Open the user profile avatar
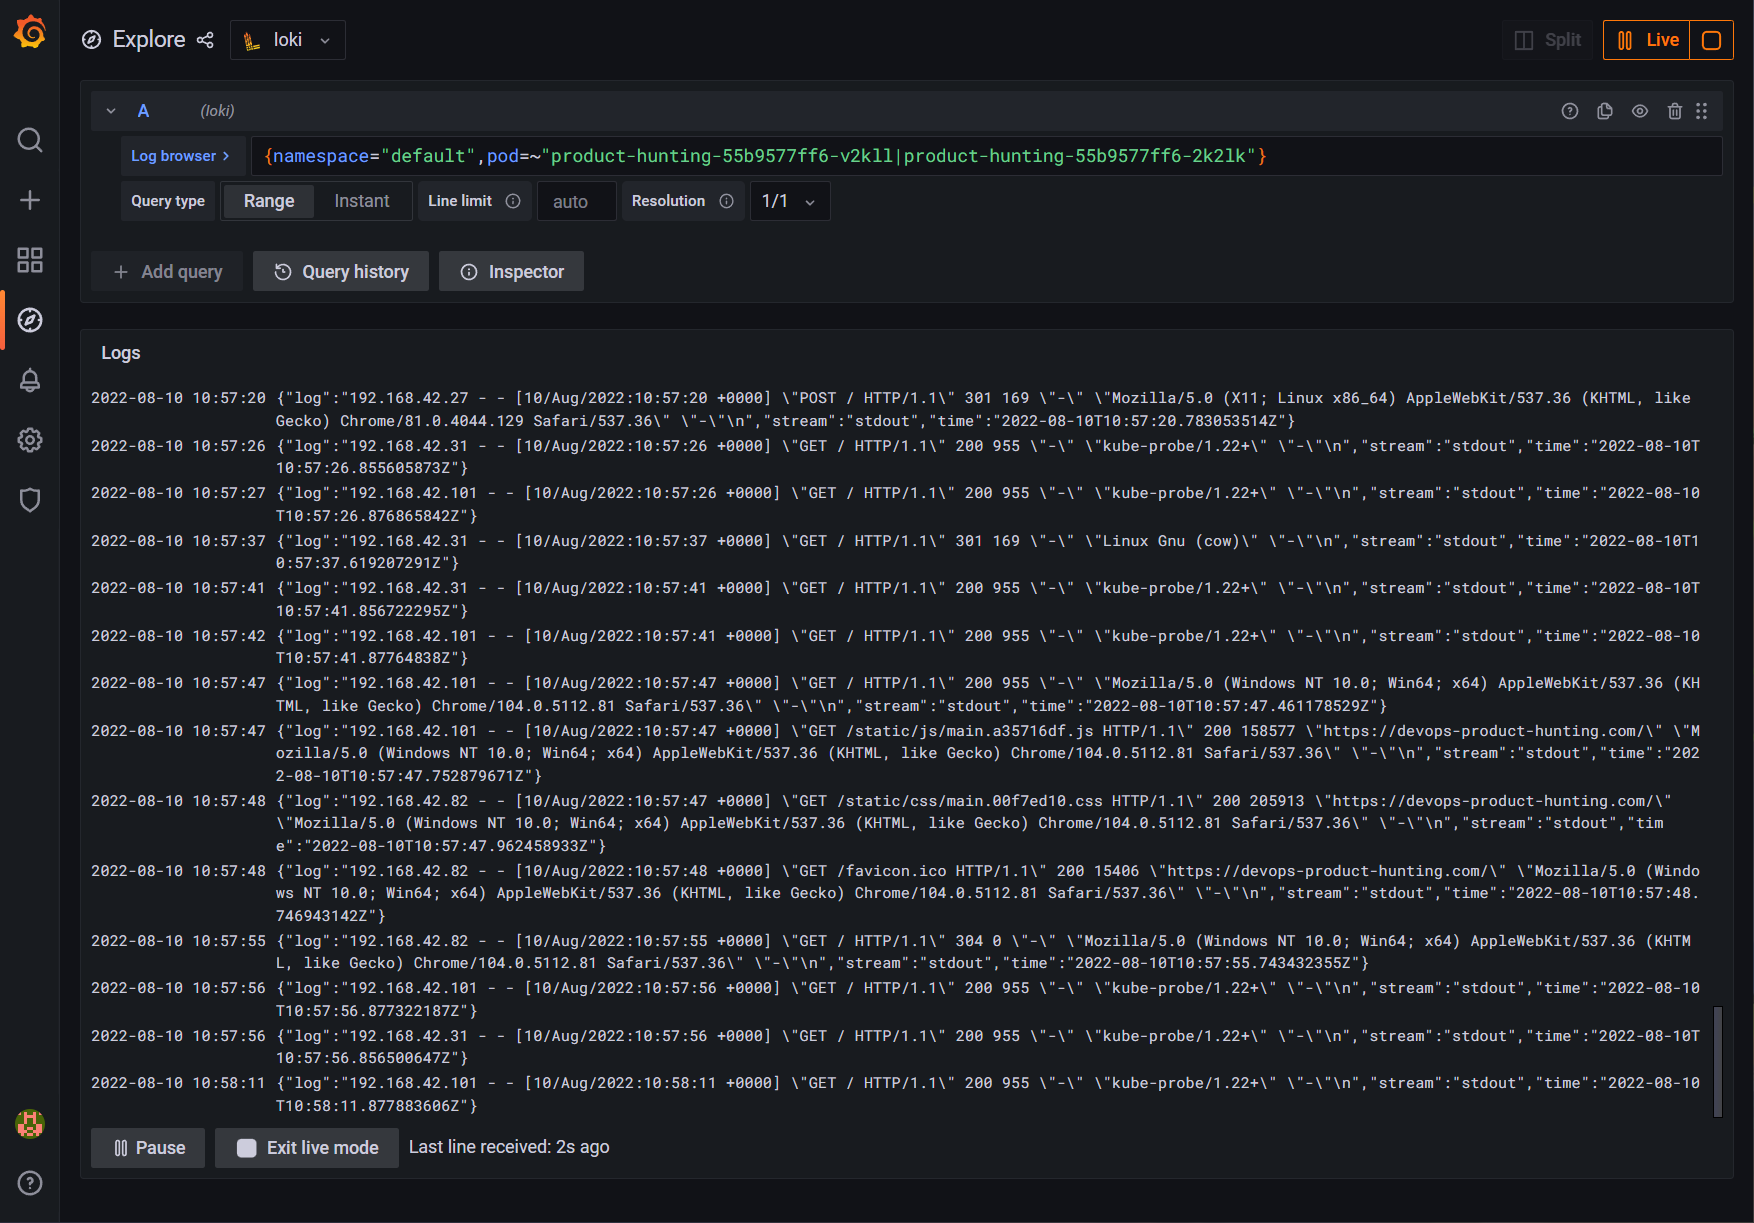The height and width of the screenshot is (1223, 1754). click(30, 1124)
